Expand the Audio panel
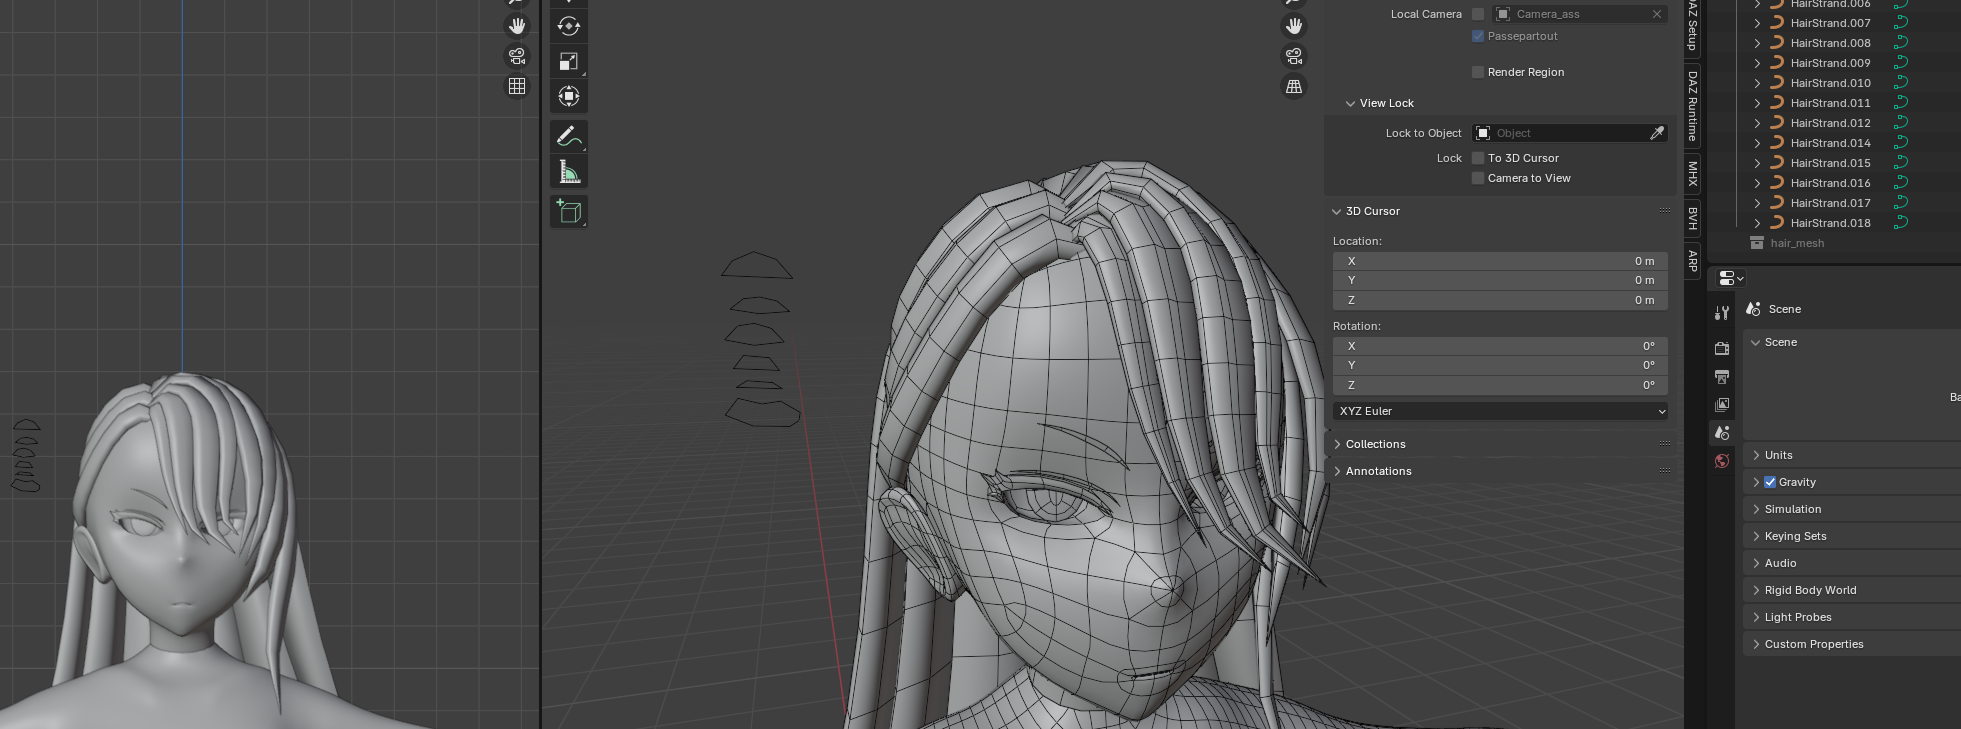This screenshot has height=729, width=1961. [x=1756, y=563]
